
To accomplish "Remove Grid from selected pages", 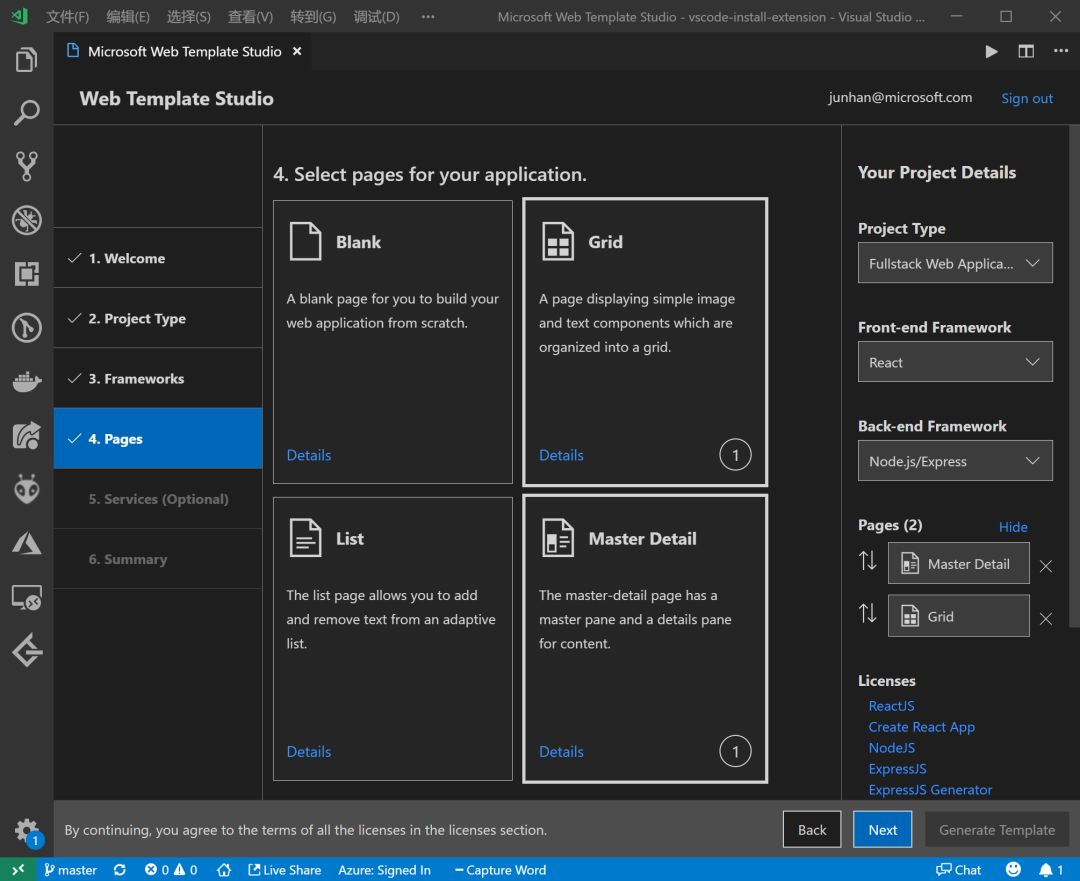I will coord(1046,619).
